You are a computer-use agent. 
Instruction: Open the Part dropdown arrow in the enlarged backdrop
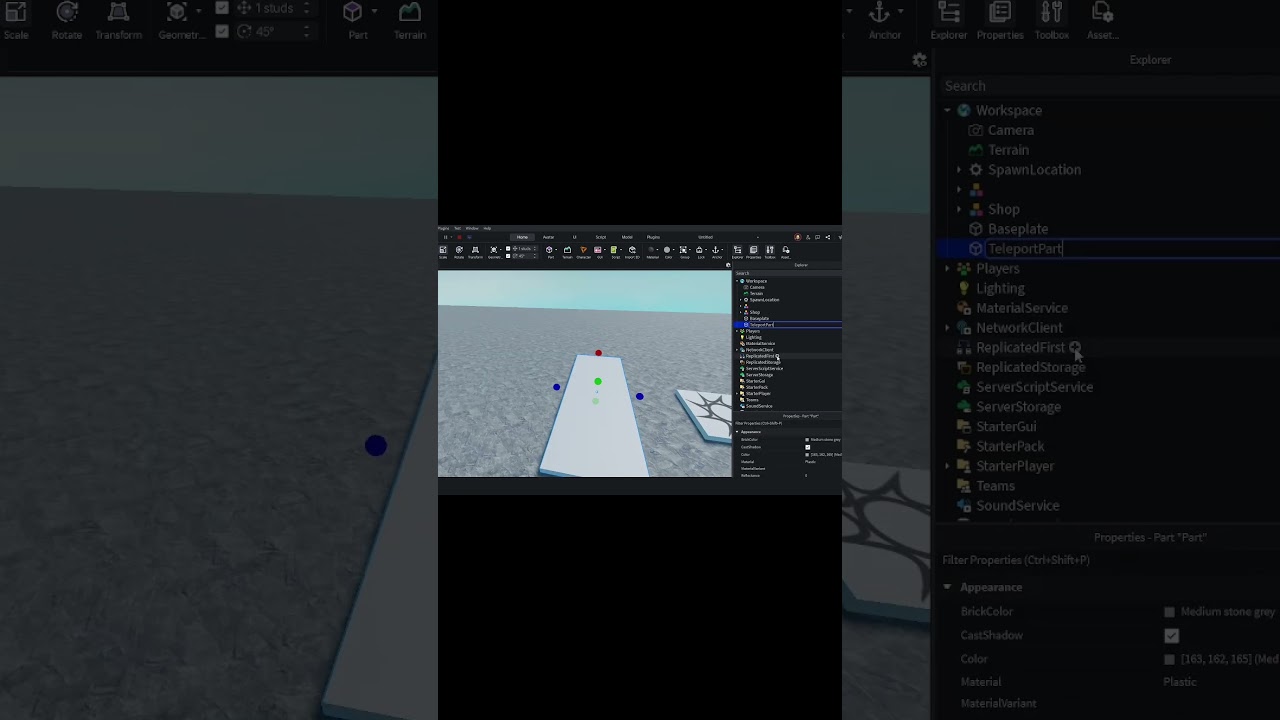click(374, 12)
